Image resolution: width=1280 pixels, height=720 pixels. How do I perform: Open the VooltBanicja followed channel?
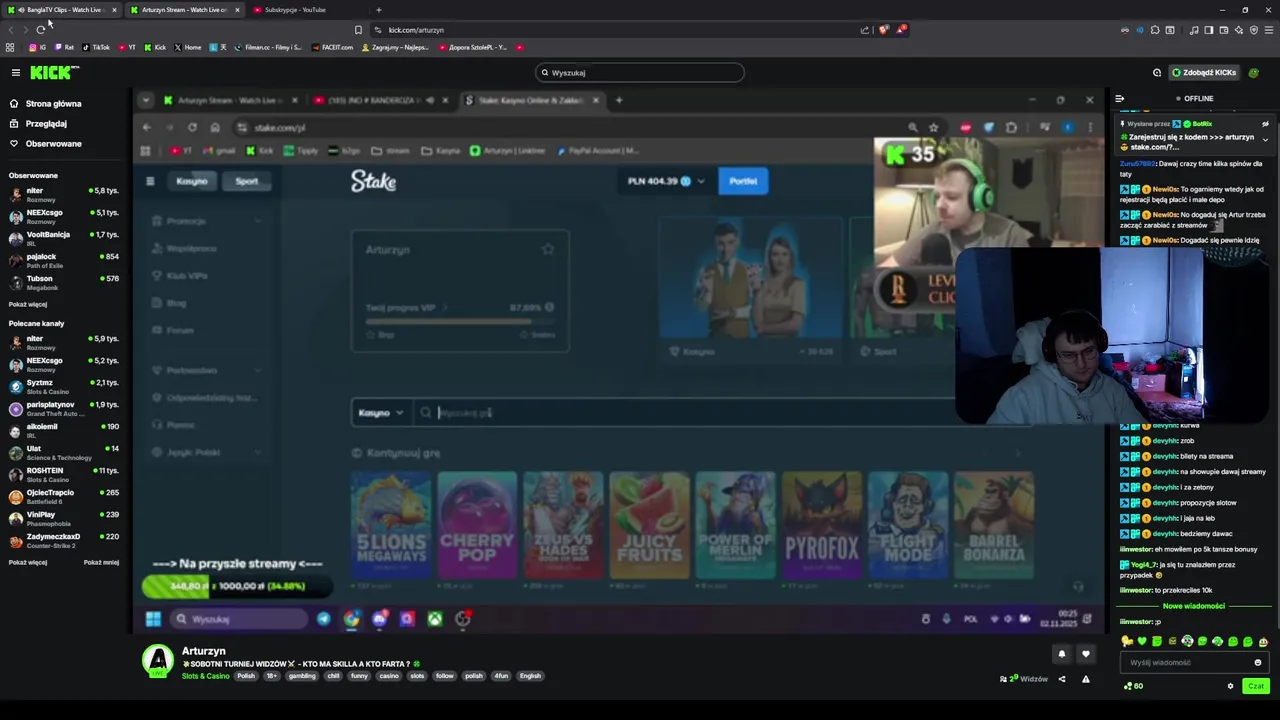(x=63, y=238)
